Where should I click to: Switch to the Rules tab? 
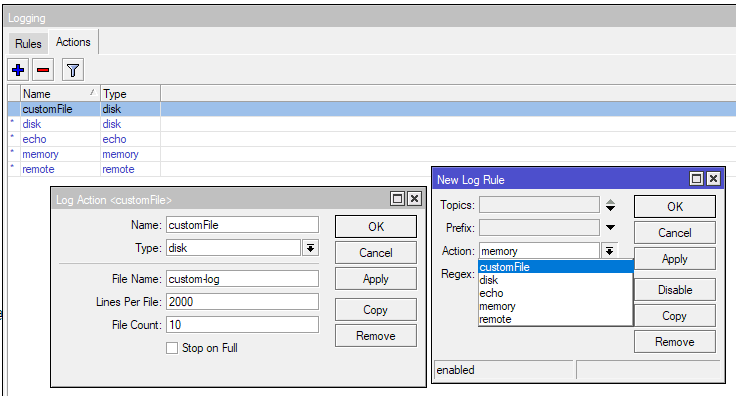[x=28, y=44]
